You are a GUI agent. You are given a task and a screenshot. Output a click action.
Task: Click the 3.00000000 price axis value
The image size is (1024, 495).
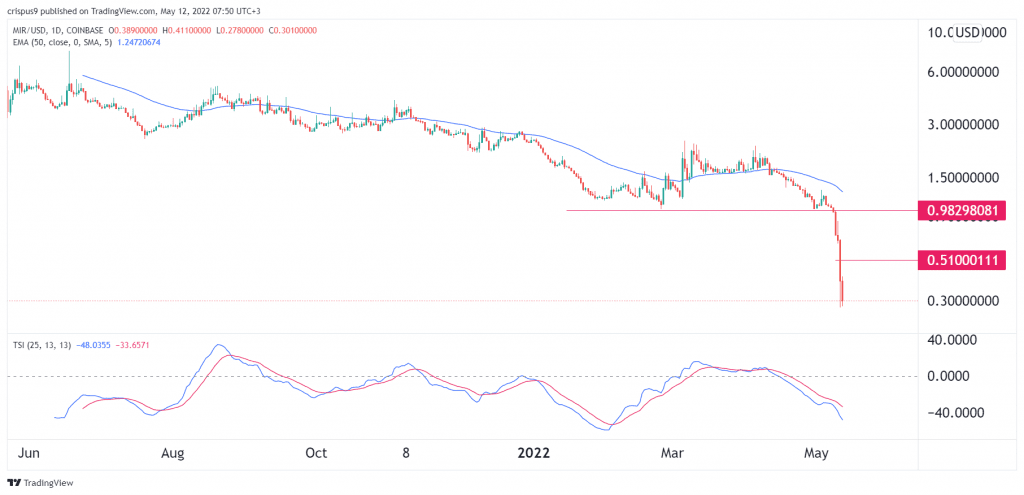[961, 125]
